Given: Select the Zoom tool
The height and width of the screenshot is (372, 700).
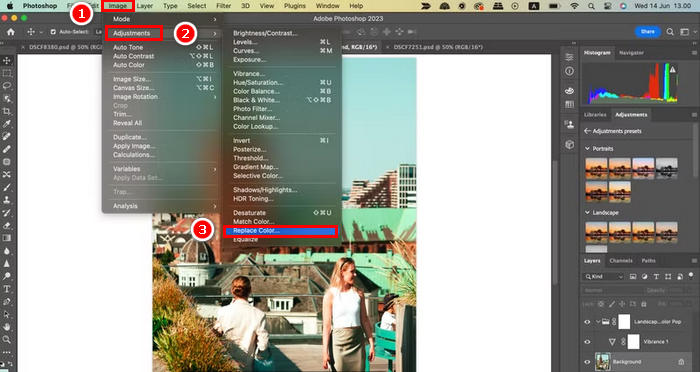Looking at the screenshot, I should click(x=7, y=340).
